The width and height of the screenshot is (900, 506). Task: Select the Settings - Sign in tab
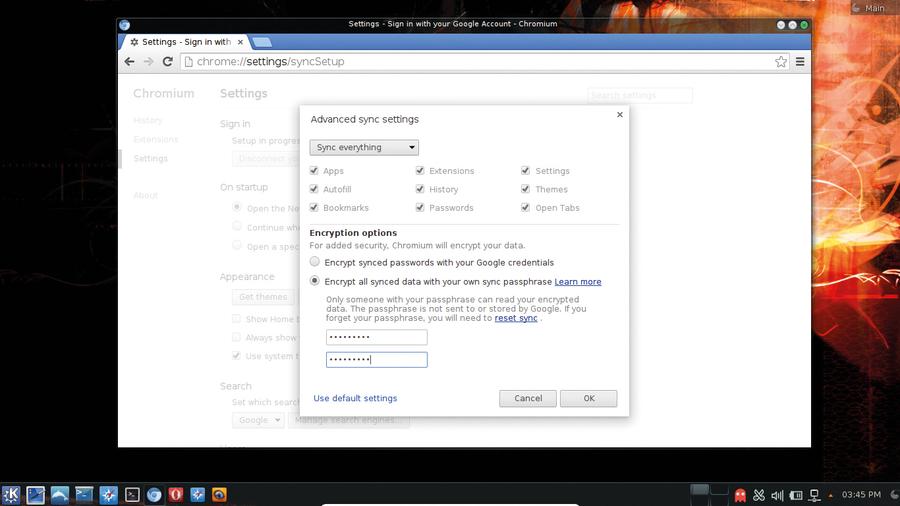pyautogui.click(x=185, y=42)
